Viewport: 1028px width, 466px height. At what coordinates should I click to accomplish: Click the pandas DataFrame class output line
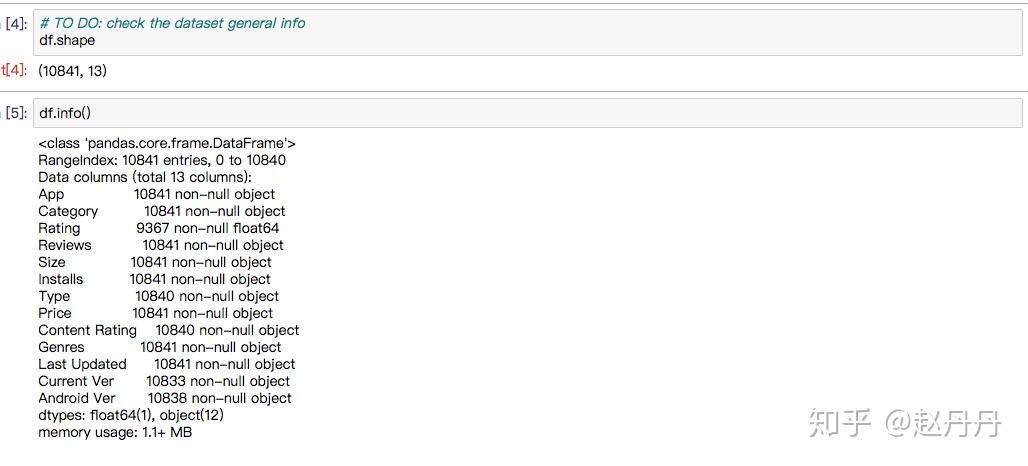click(167, 143)
